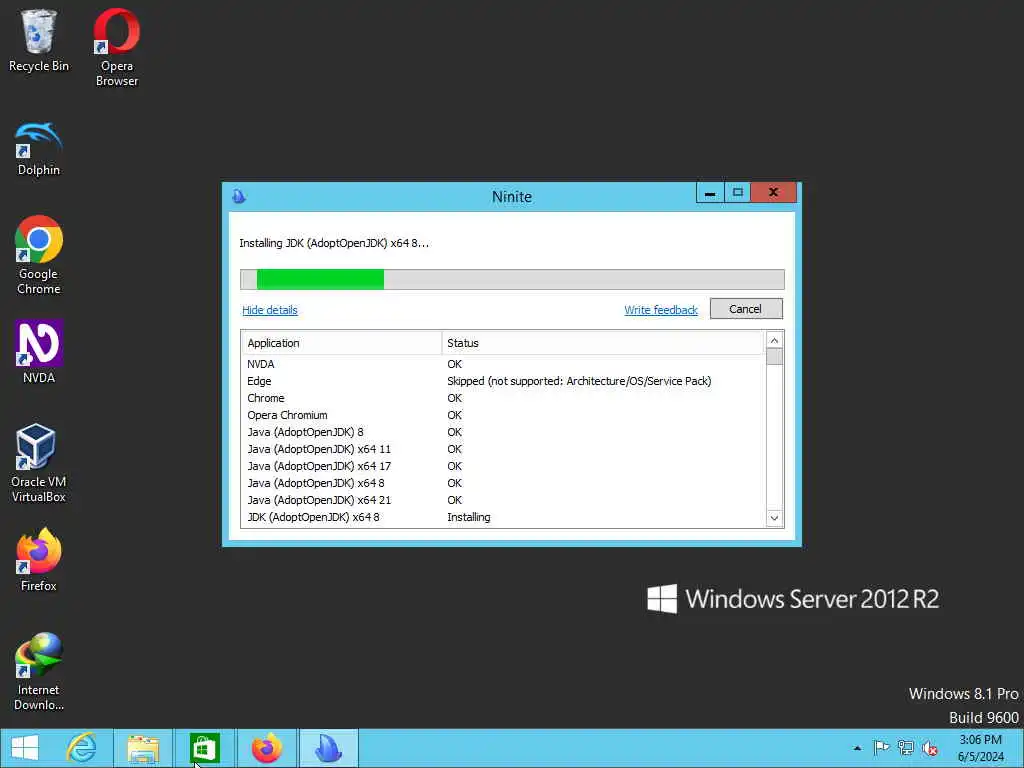This screenshot has width=1024, height=768.
Task: Select the Google Chrome desktop shortcut
Action: pyautogui.click(x=39, y=255)
